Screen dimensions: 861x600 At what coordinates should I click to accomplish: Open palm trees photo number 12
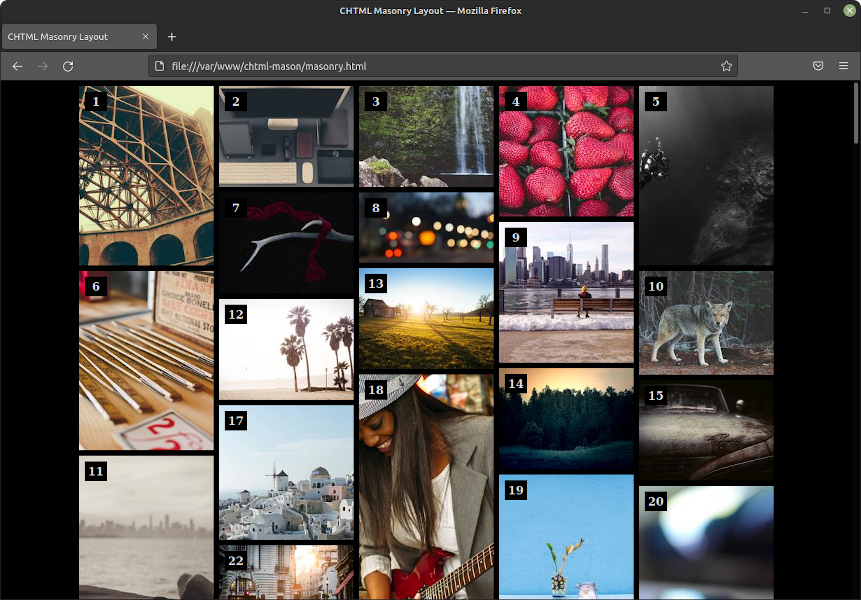point(286,349)
